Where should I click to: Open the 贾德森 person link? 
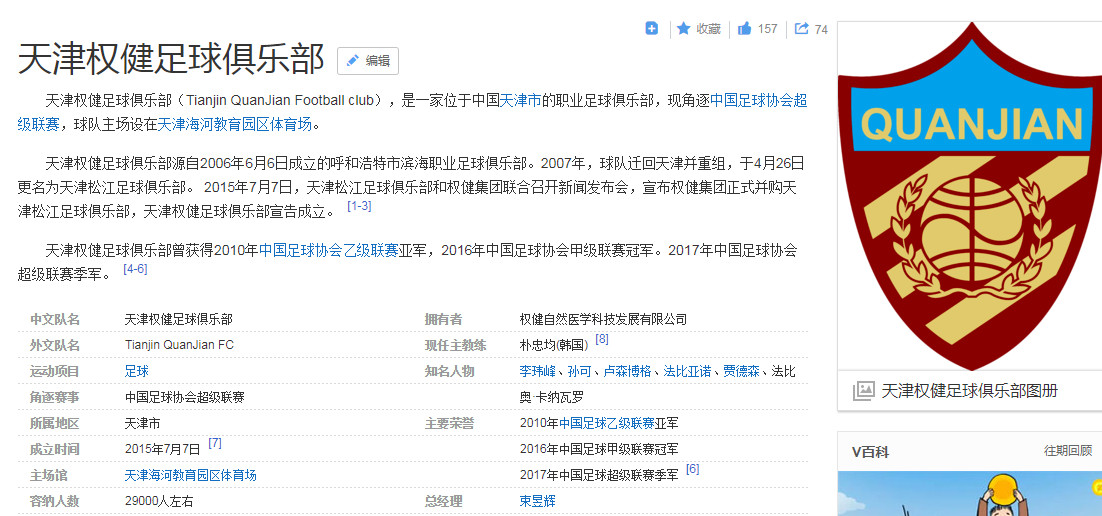point(741,371)
